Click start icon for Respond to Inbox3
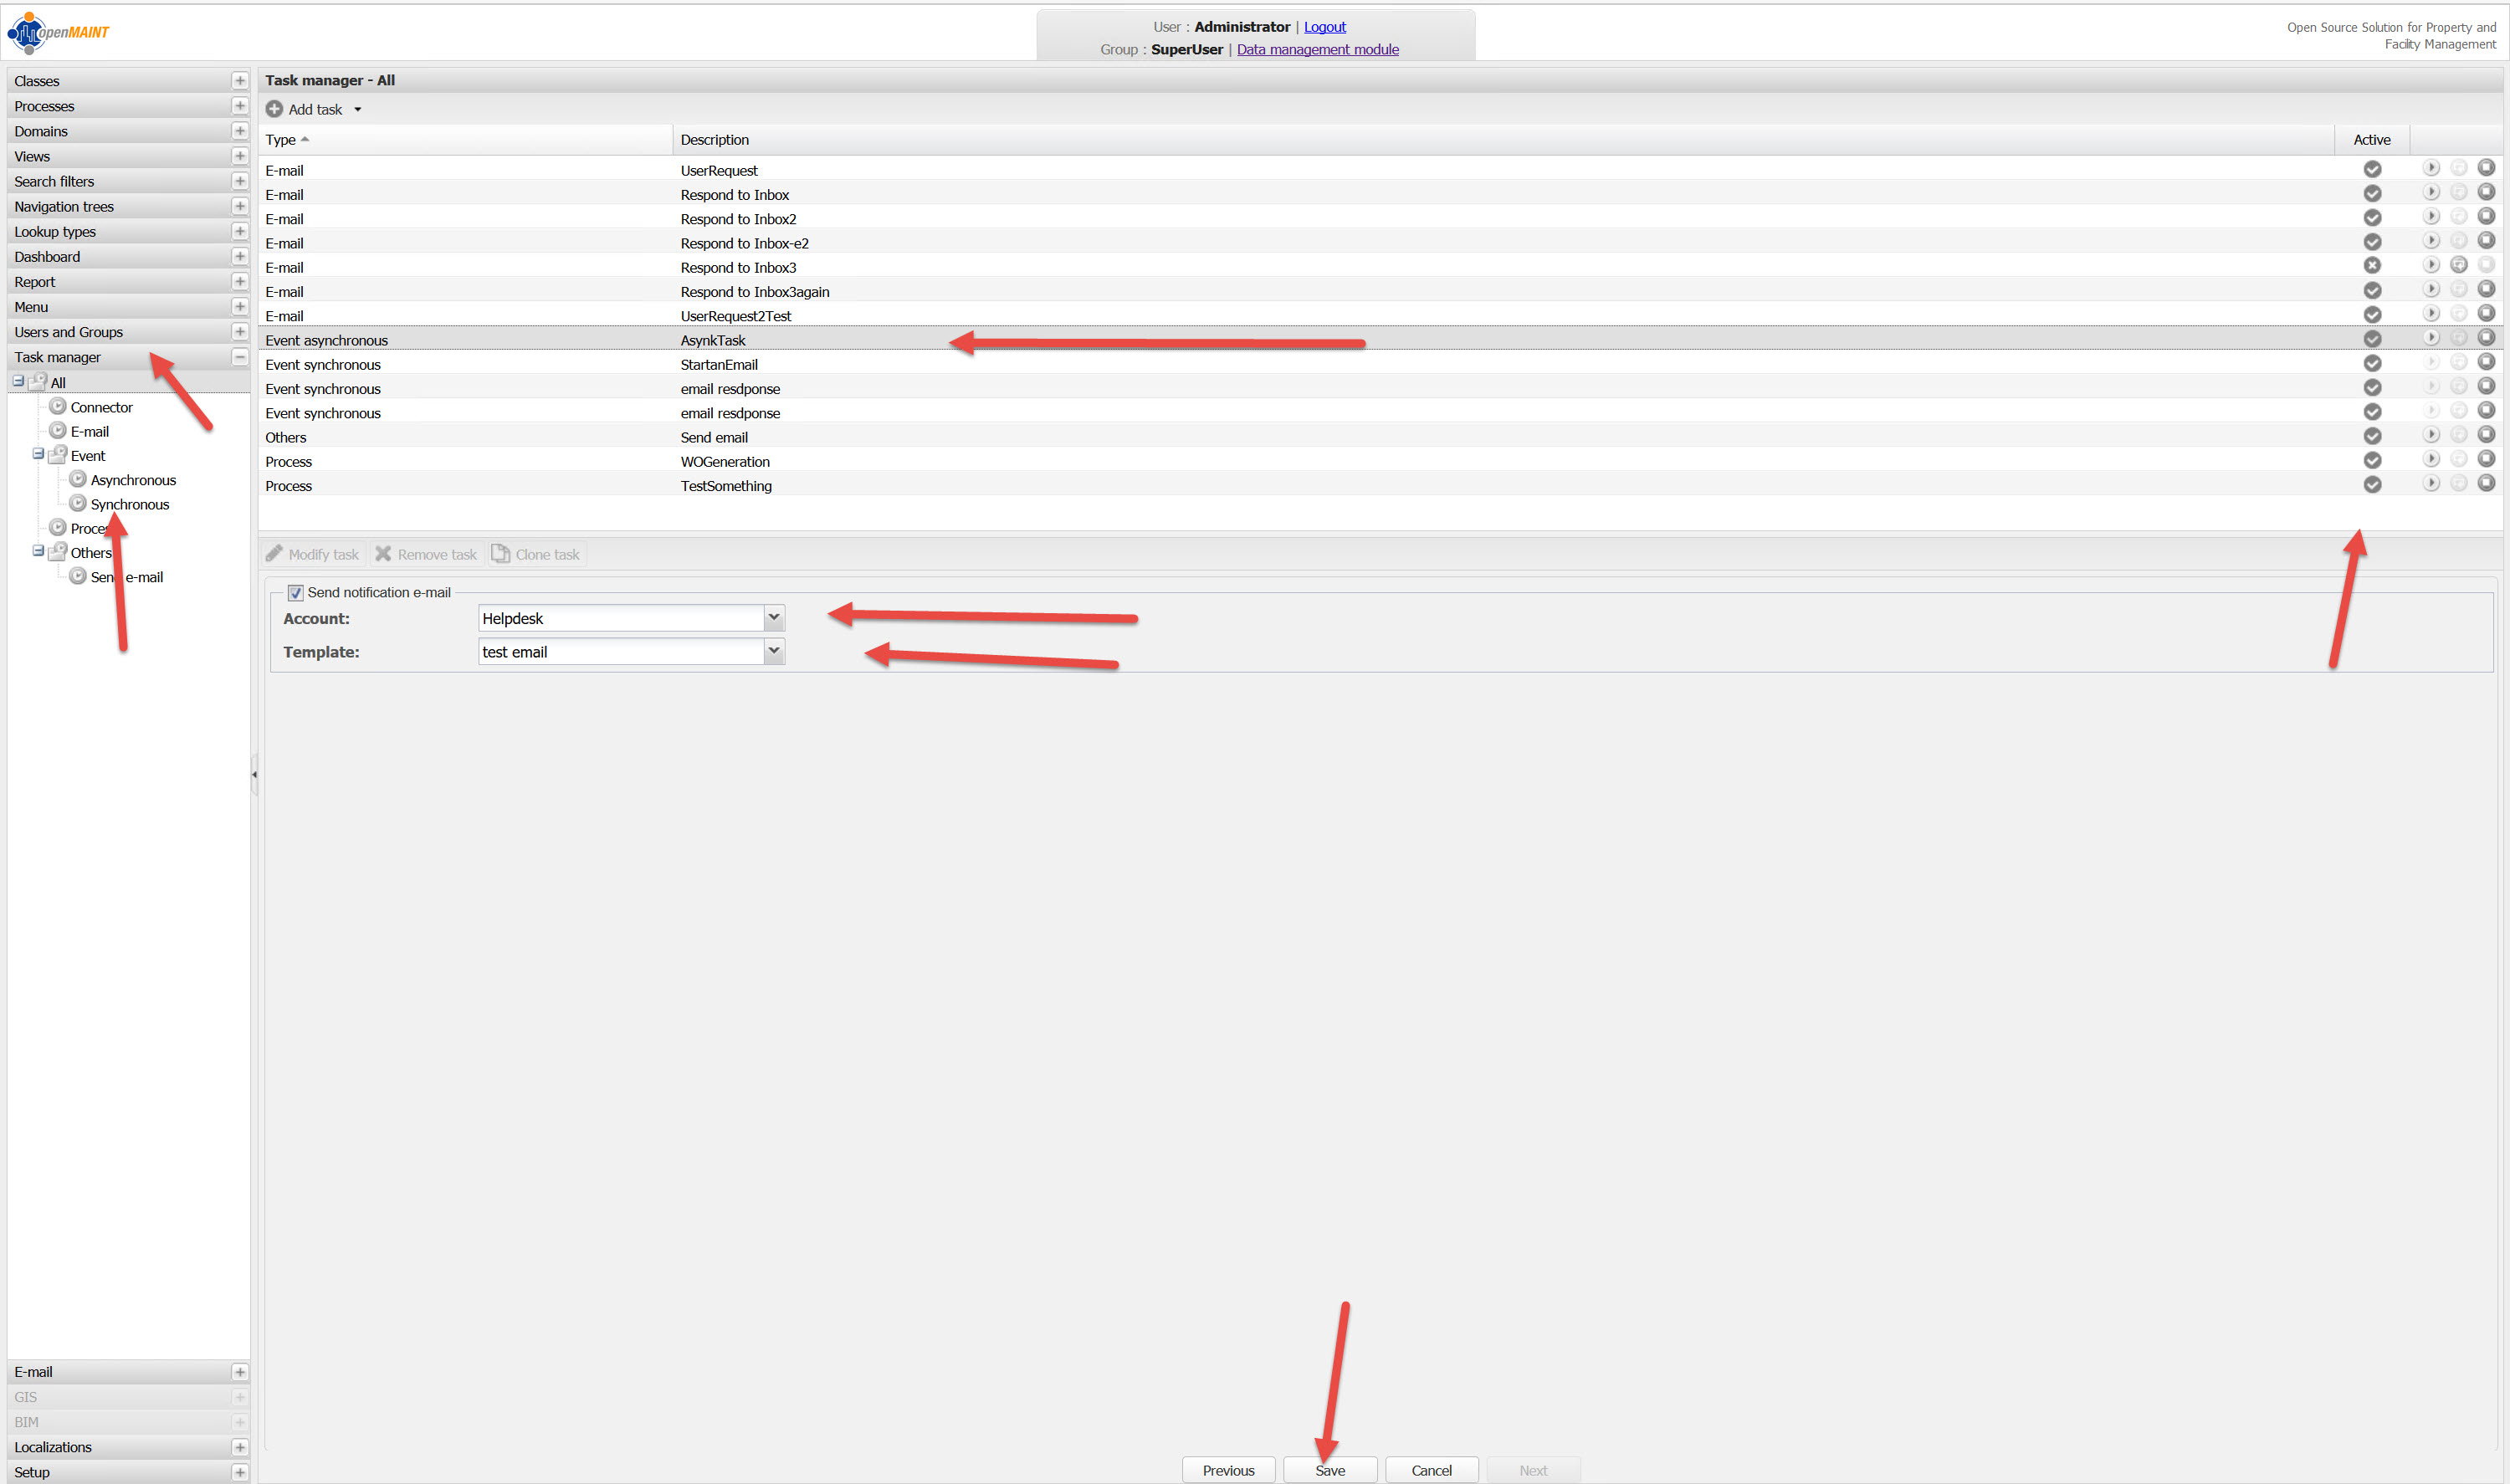This screenshot has width=2510, height=1484. point(2459,265)
